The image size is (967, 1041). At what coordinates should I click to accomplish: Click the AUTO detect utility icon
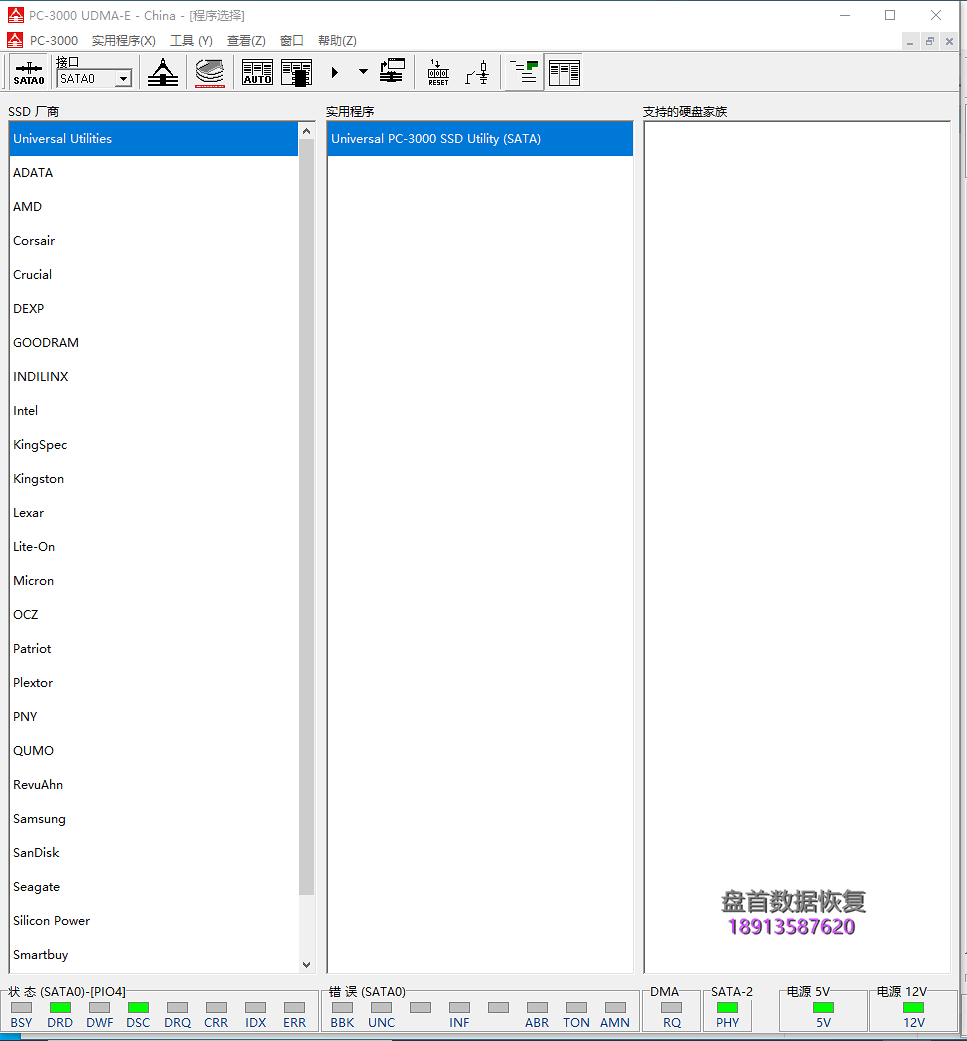[258, 72]
